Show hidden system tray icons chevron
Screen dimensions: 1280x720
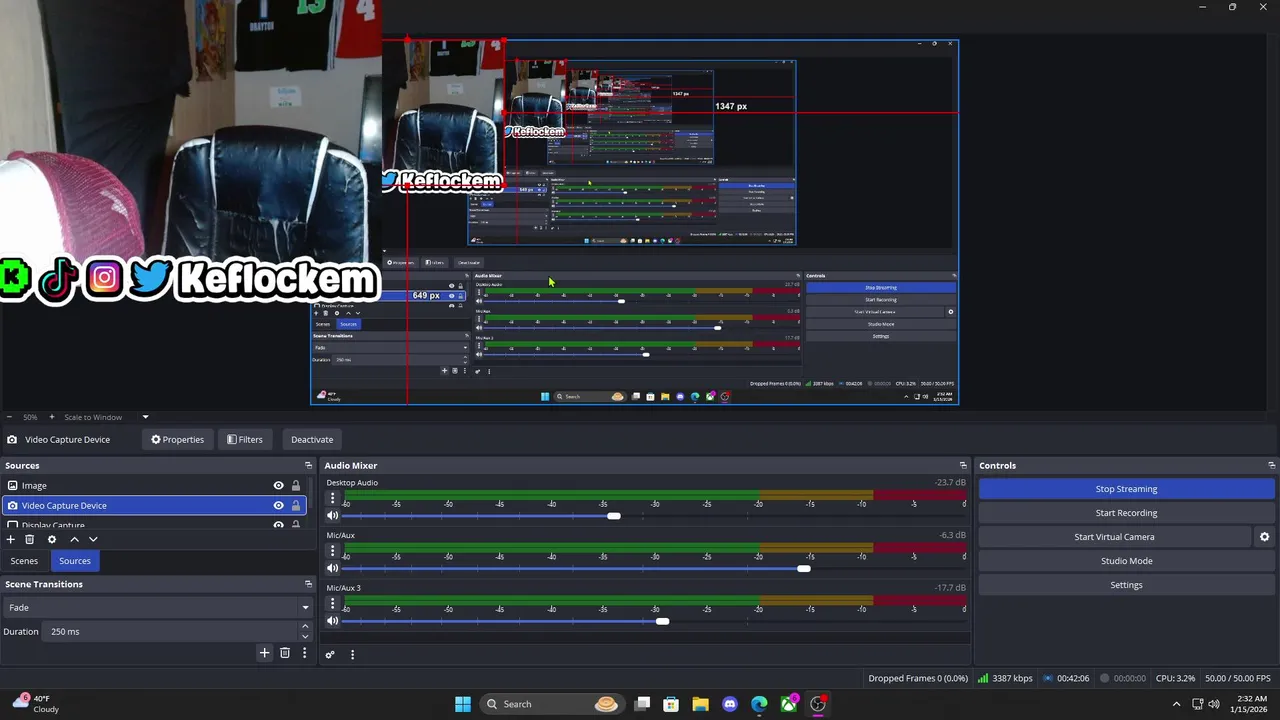pyautogui.click(x=1176, y=704)
